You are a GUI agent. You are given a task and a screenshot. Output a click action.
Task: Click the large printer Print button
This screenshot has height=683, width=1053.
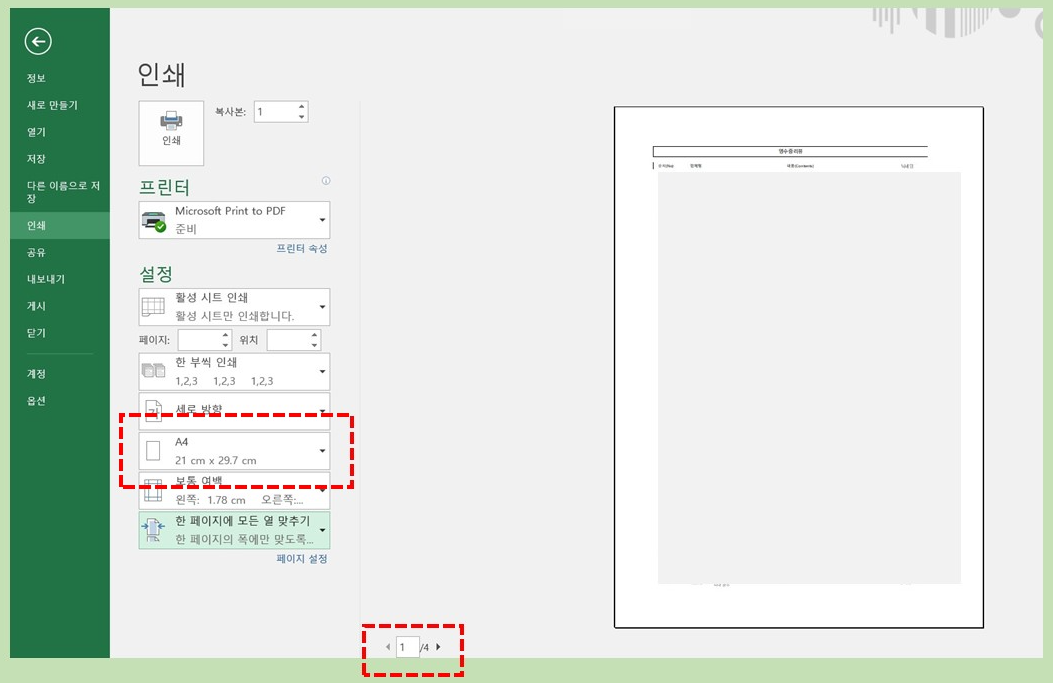coord(171,133)
